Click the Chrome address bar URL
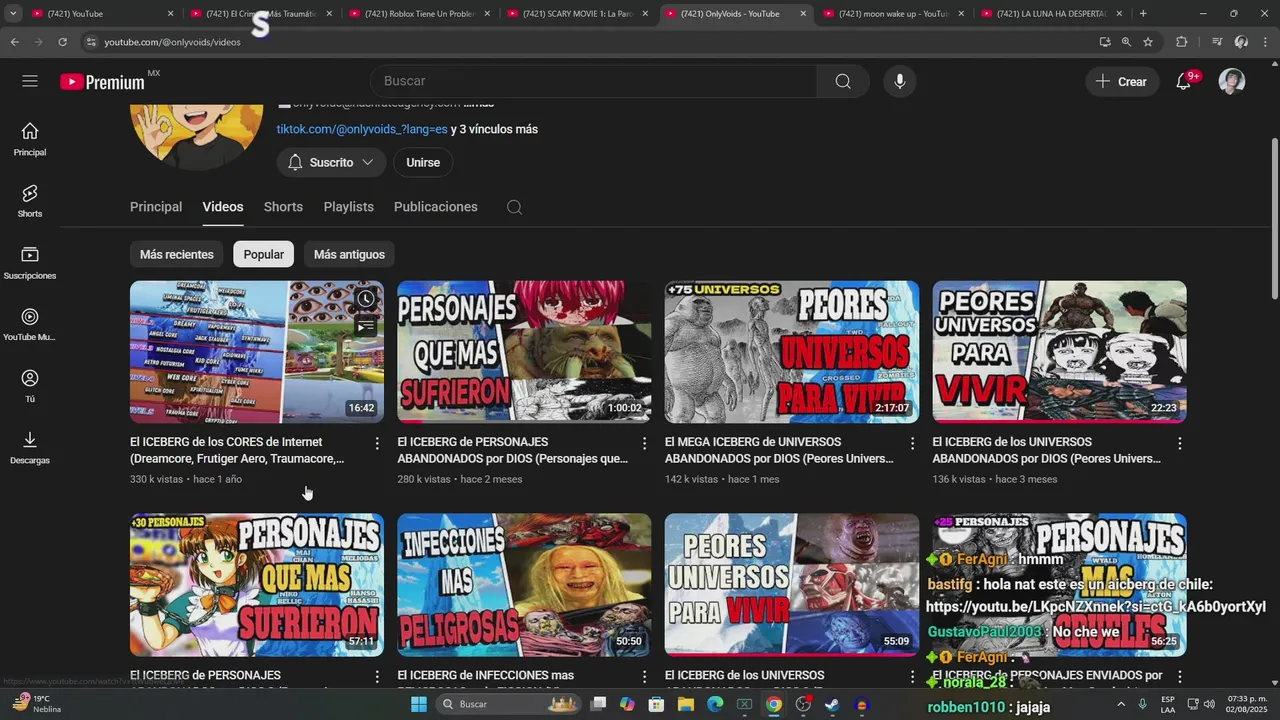Viewport: 1280px width, 720px height. coord(172,42)
